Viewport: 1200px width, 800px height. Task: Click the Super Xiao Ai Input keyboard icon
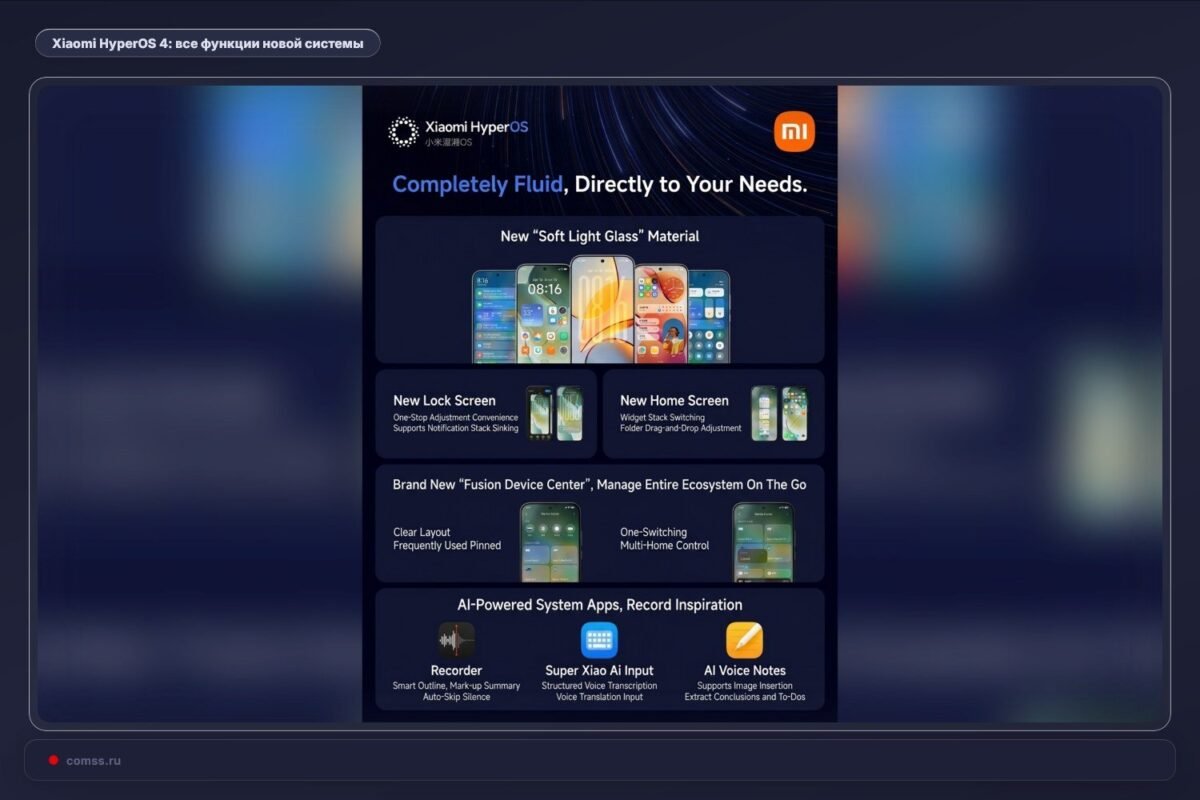click(599, 640)
